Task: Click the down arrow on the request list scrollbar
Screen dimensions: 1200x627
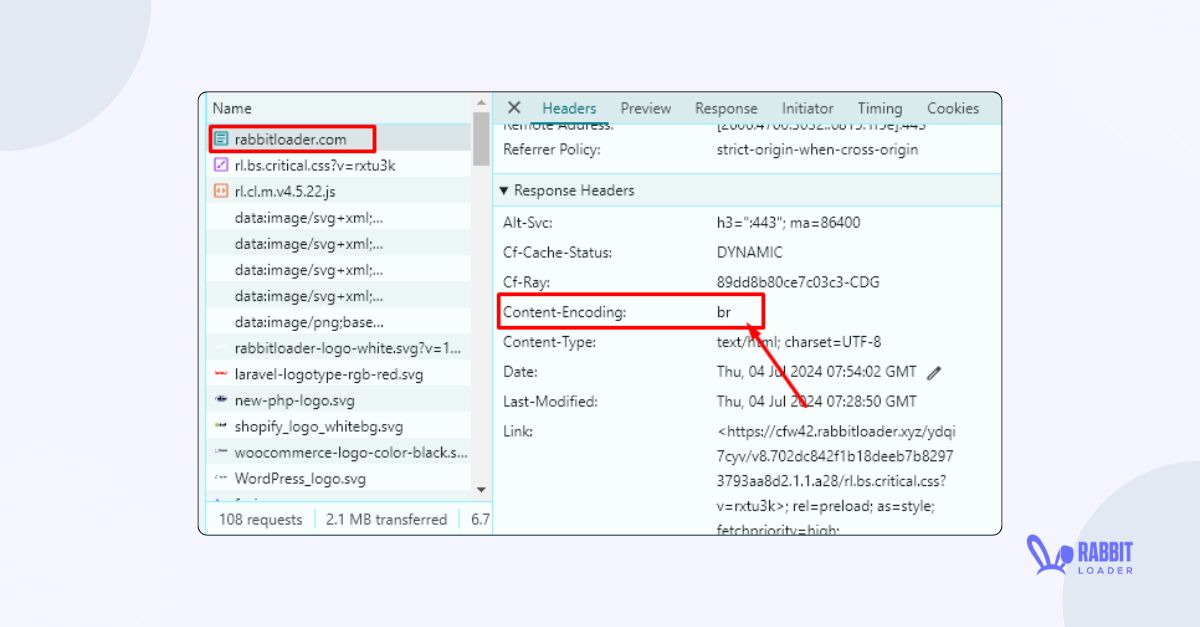Action: pyautogui.click(x=483, y=489)
